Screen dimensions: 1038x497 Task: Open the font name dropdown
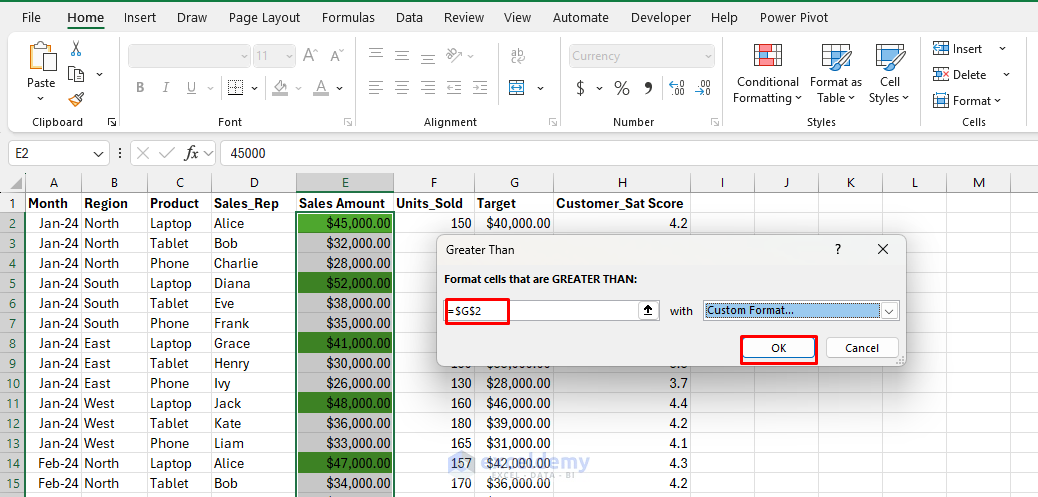tap(244, 56)
